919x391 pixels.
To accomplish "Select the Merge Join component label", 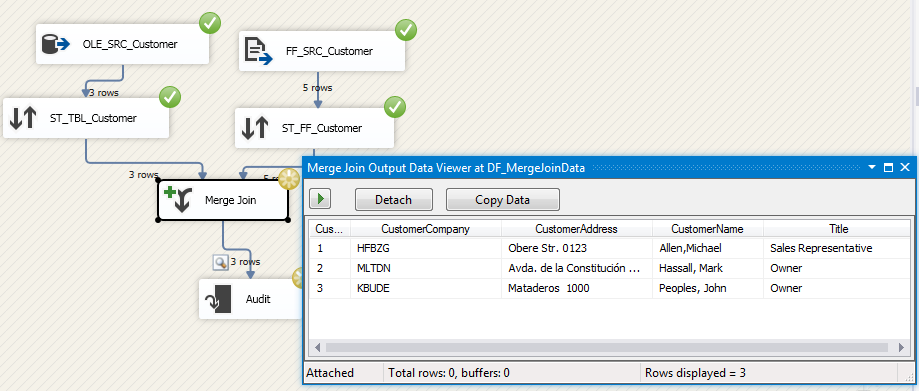I will tap(230, 200).
